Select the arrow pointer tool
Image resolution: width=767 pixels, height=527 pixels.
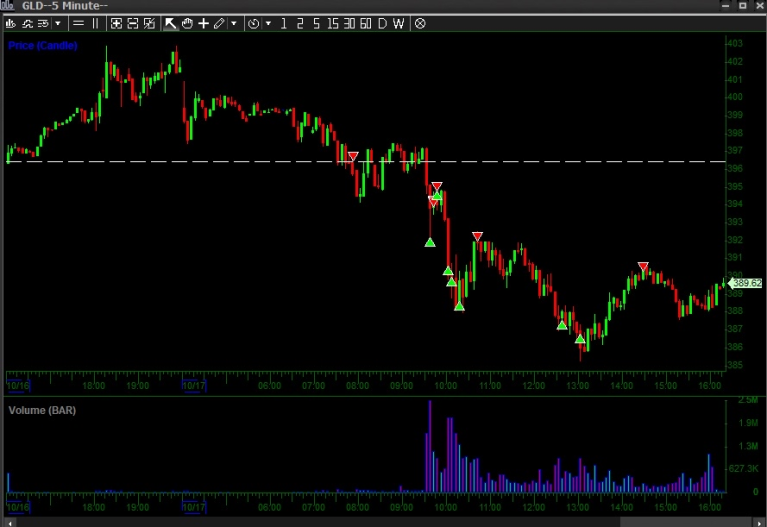170,23
